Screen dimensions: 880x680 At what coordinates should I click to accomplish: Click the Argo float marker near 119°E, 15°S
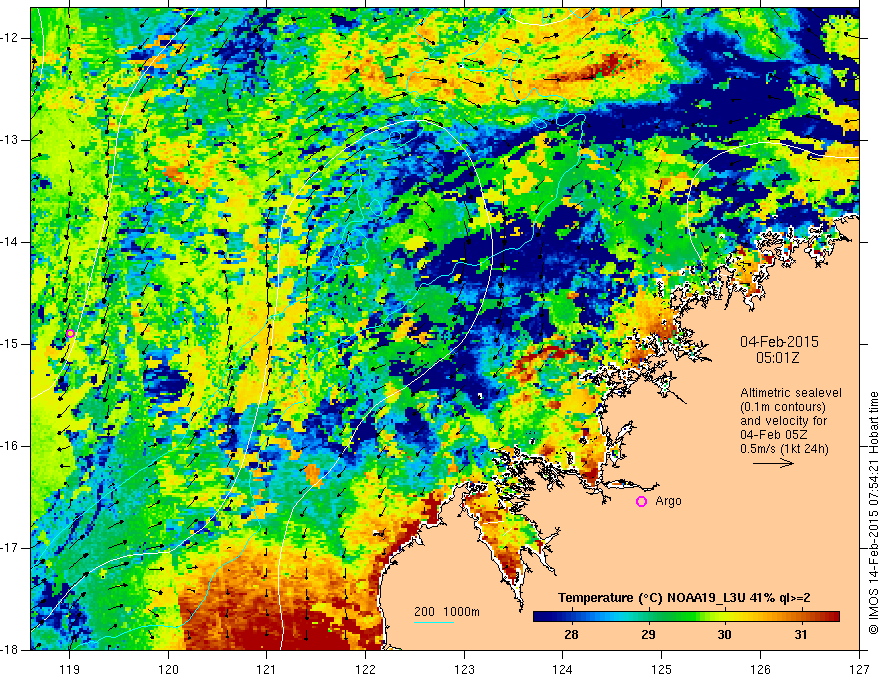[x=70, y=334]
